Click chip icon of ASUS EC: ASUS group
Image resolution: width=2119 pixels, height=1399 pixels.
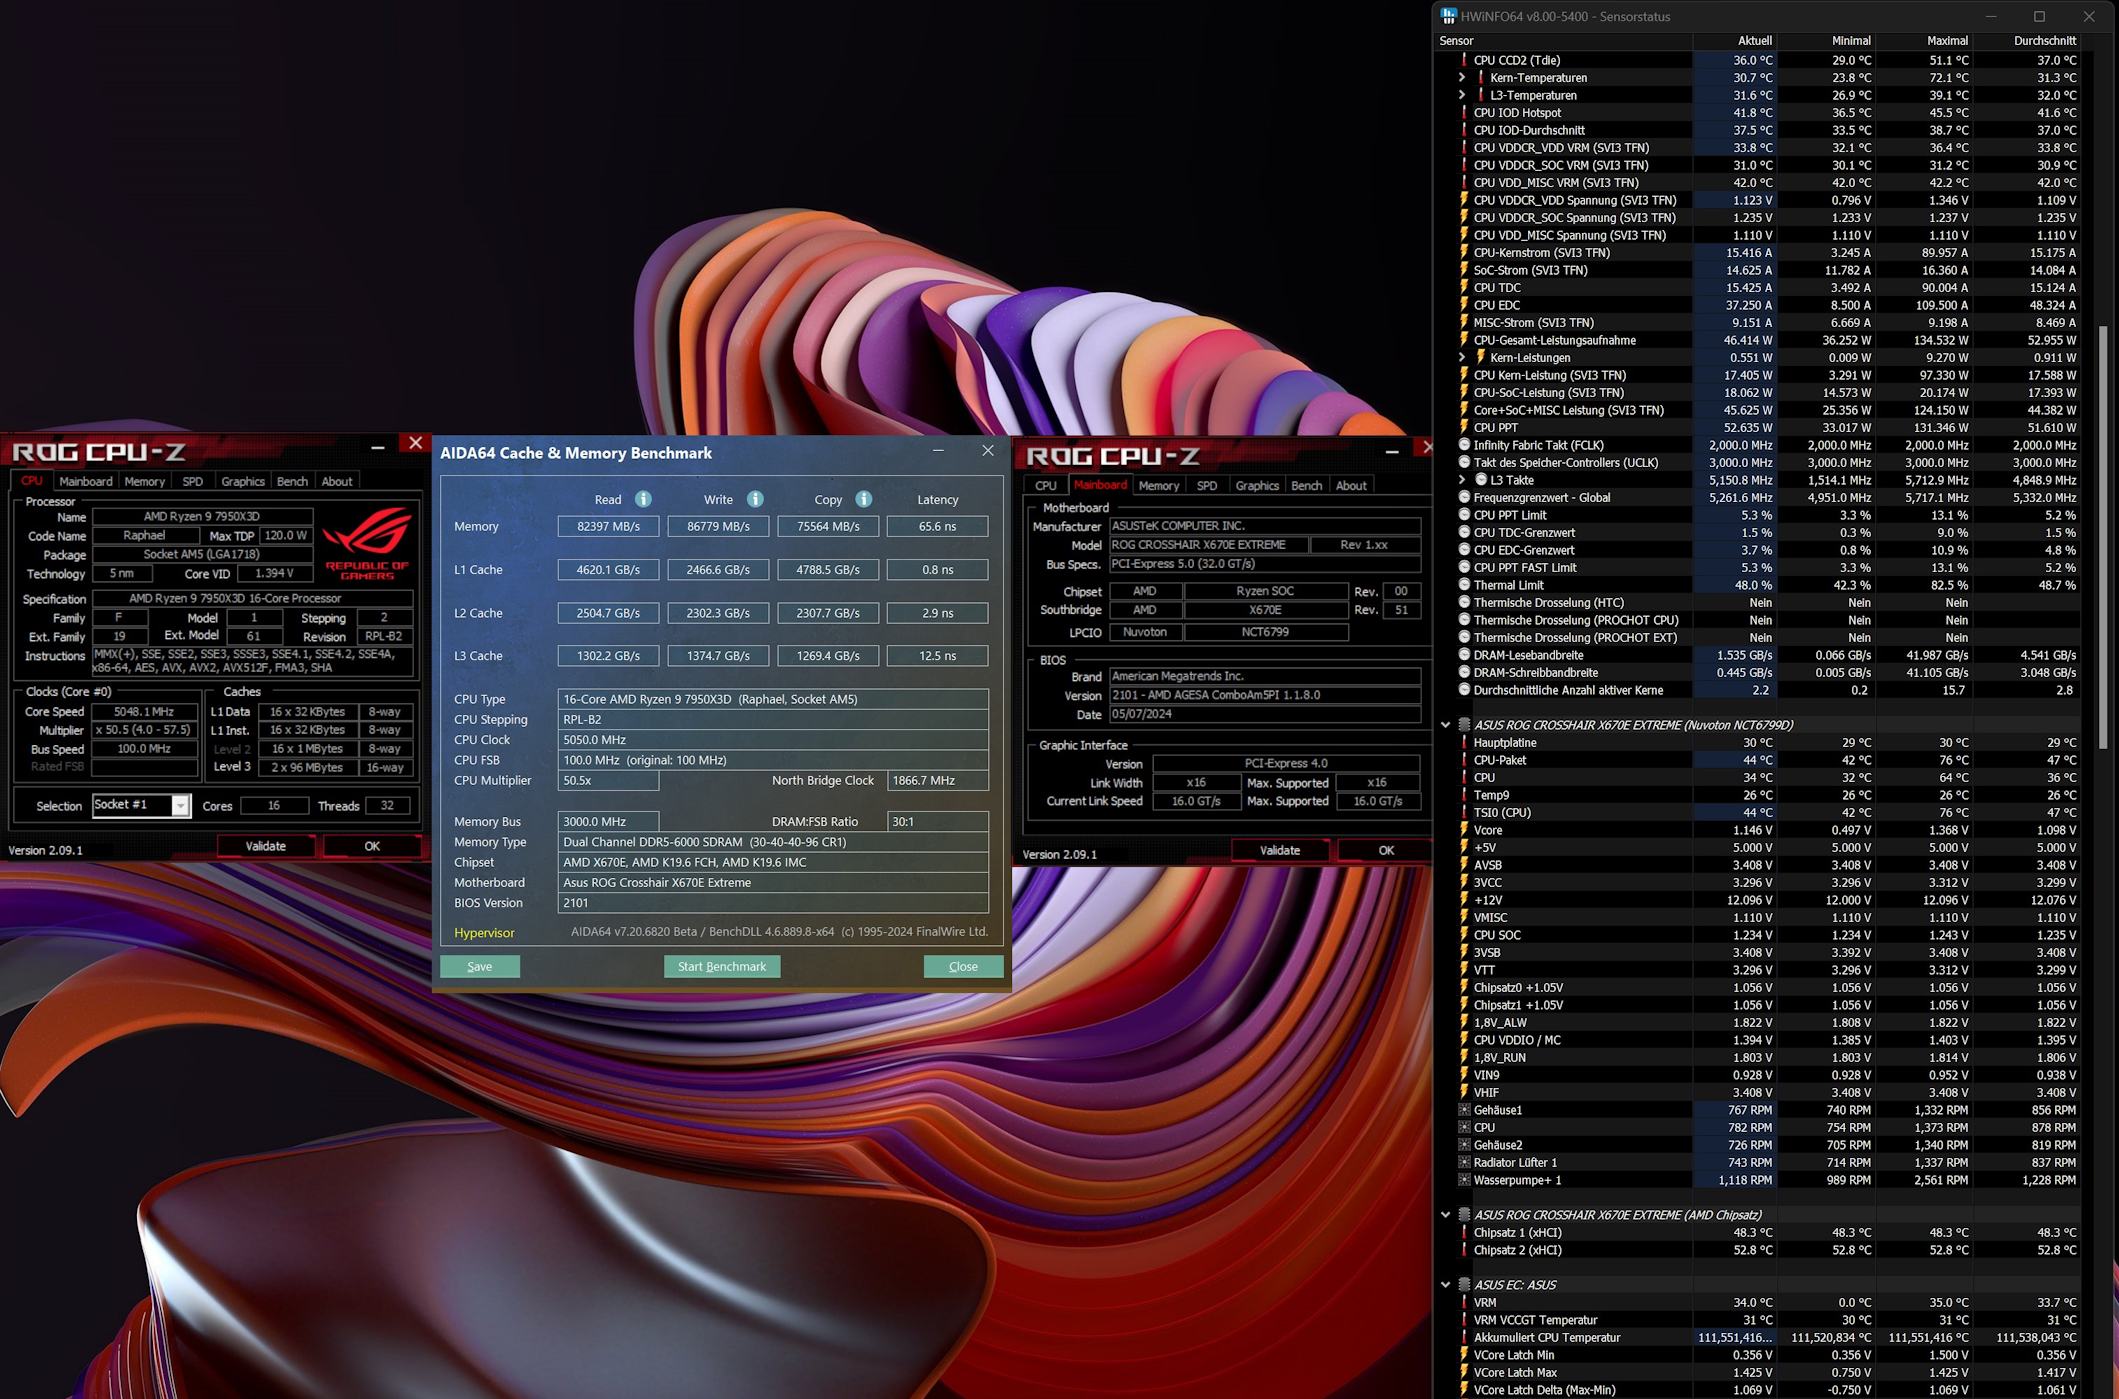[1465, 1285]
